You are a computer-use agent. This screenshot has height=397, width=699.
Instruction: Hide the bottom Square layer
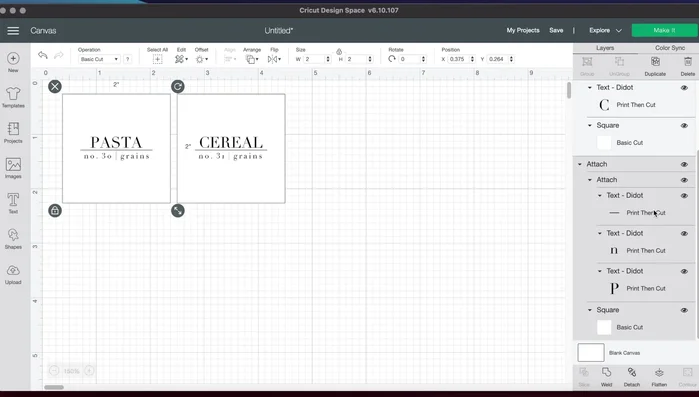point(684,310)
